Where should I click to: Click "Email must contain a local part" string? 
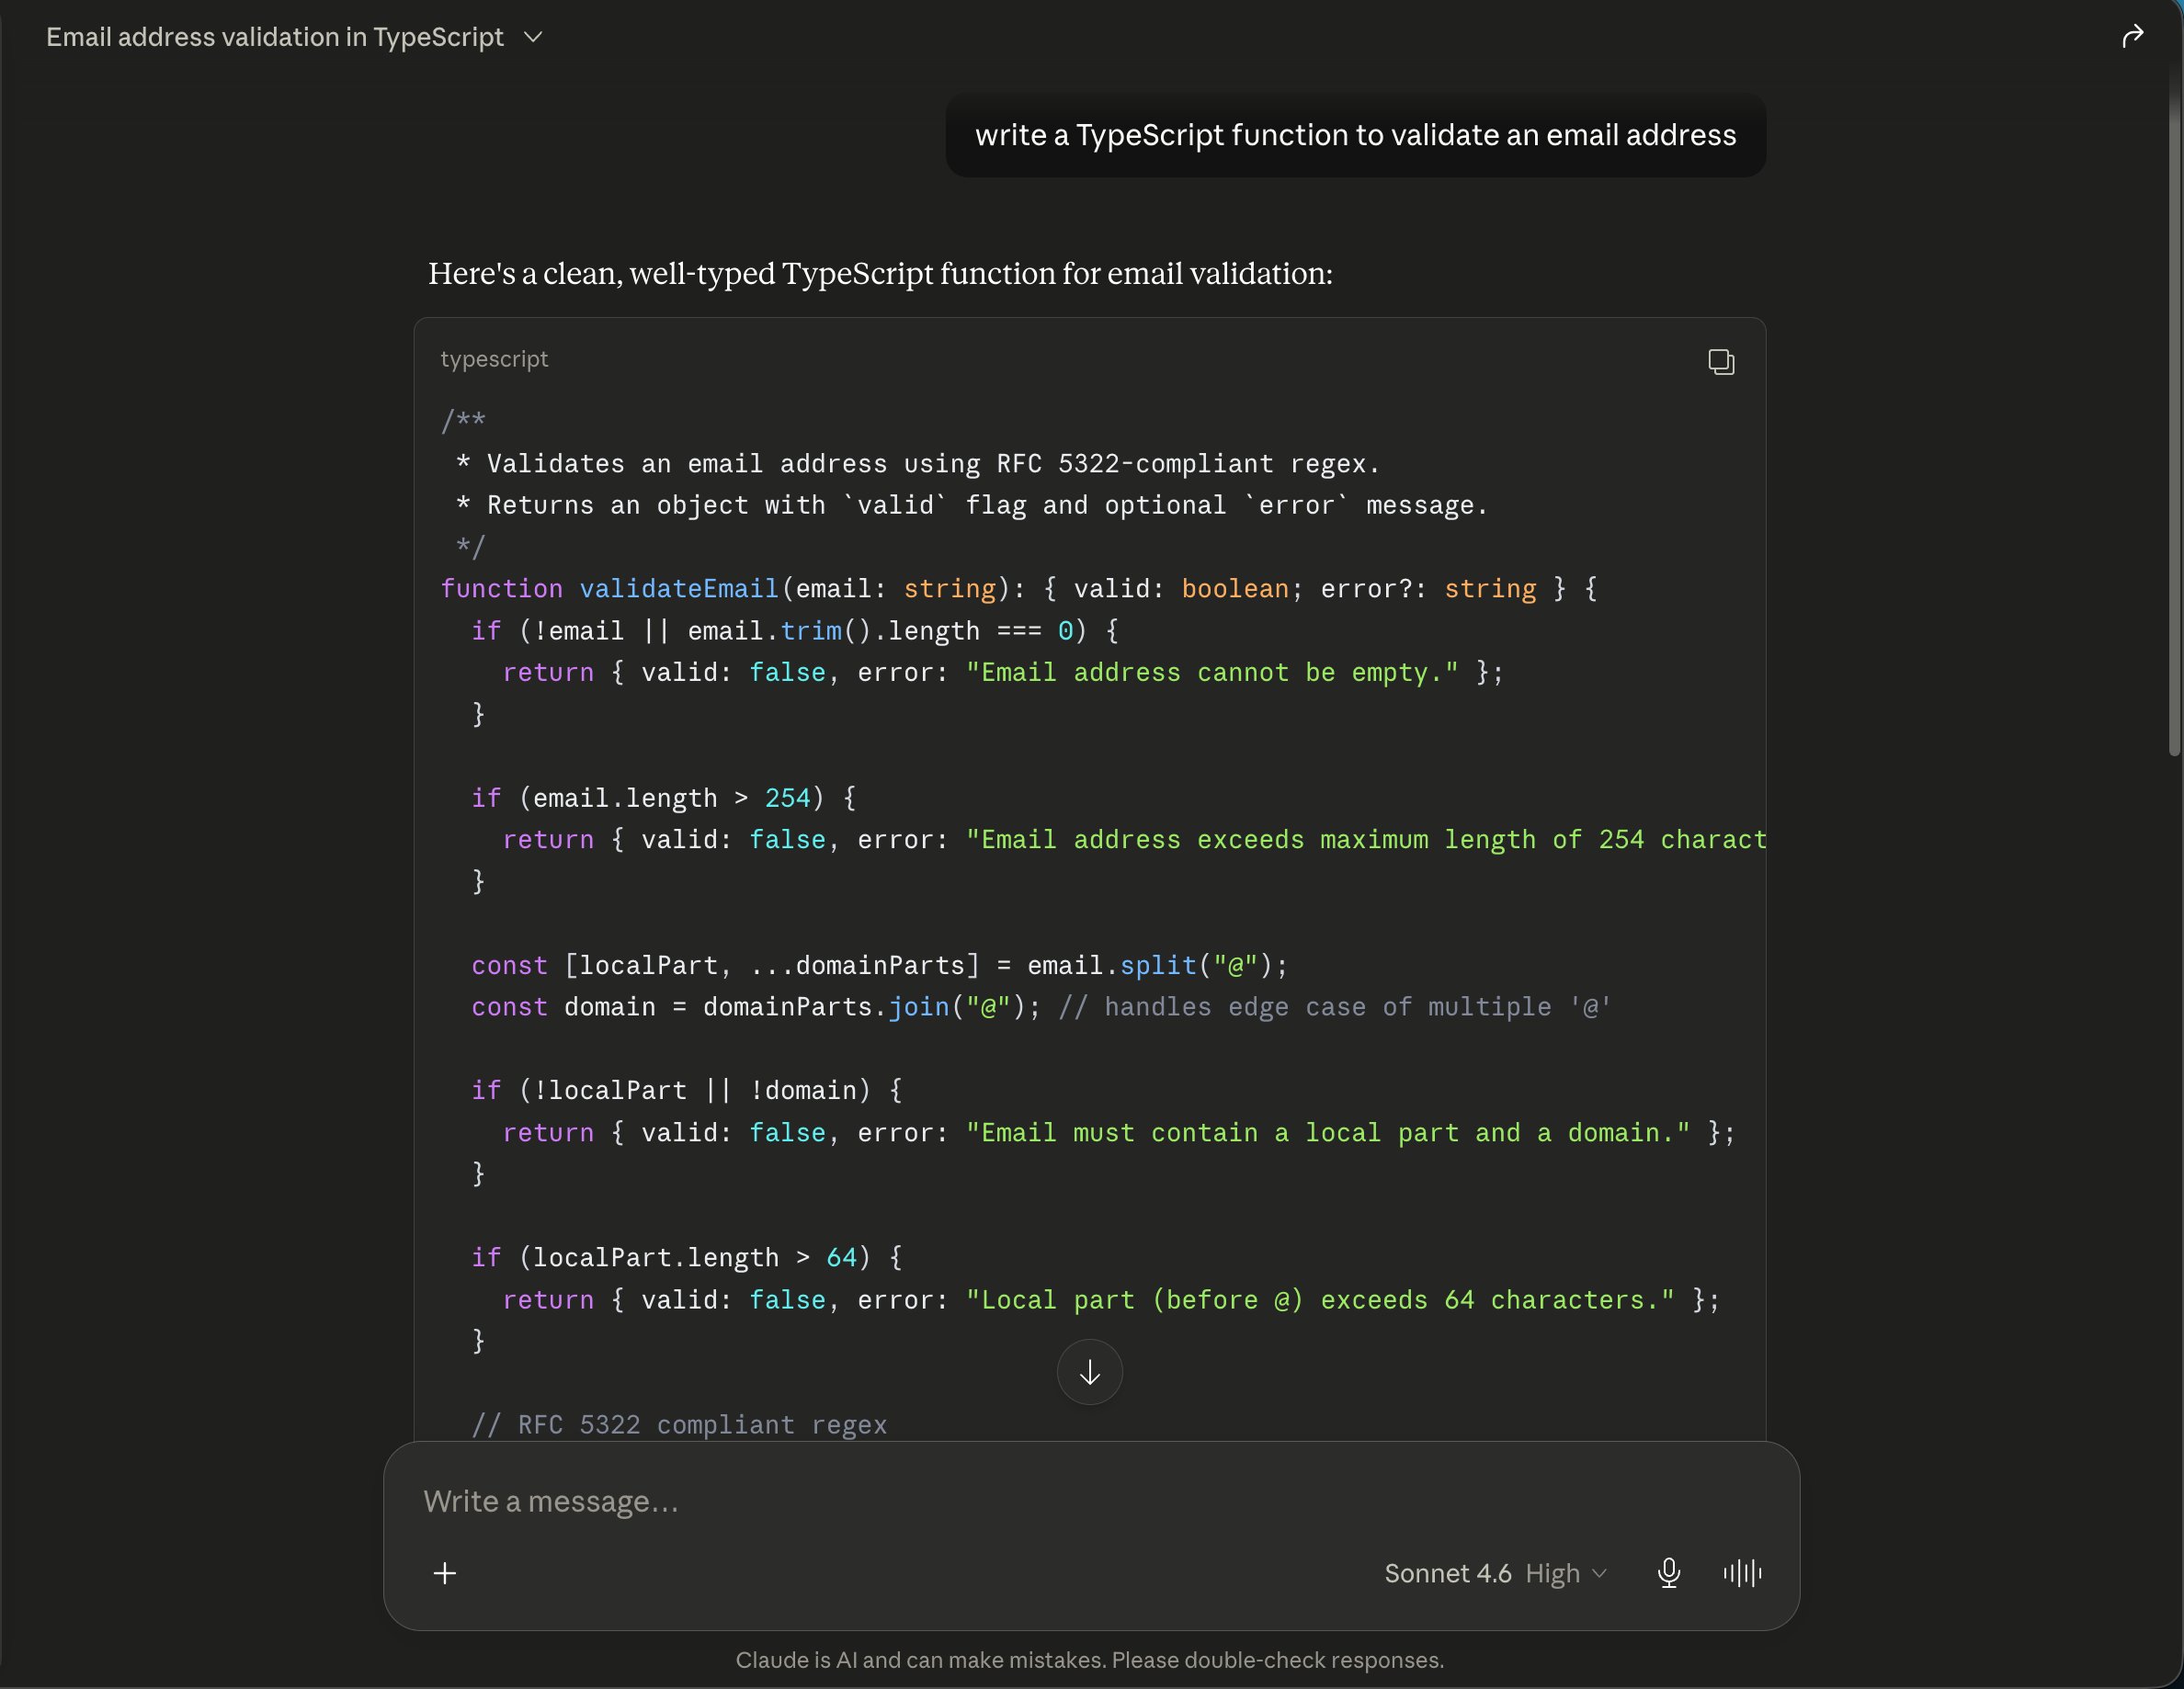click(1328, 1133)
